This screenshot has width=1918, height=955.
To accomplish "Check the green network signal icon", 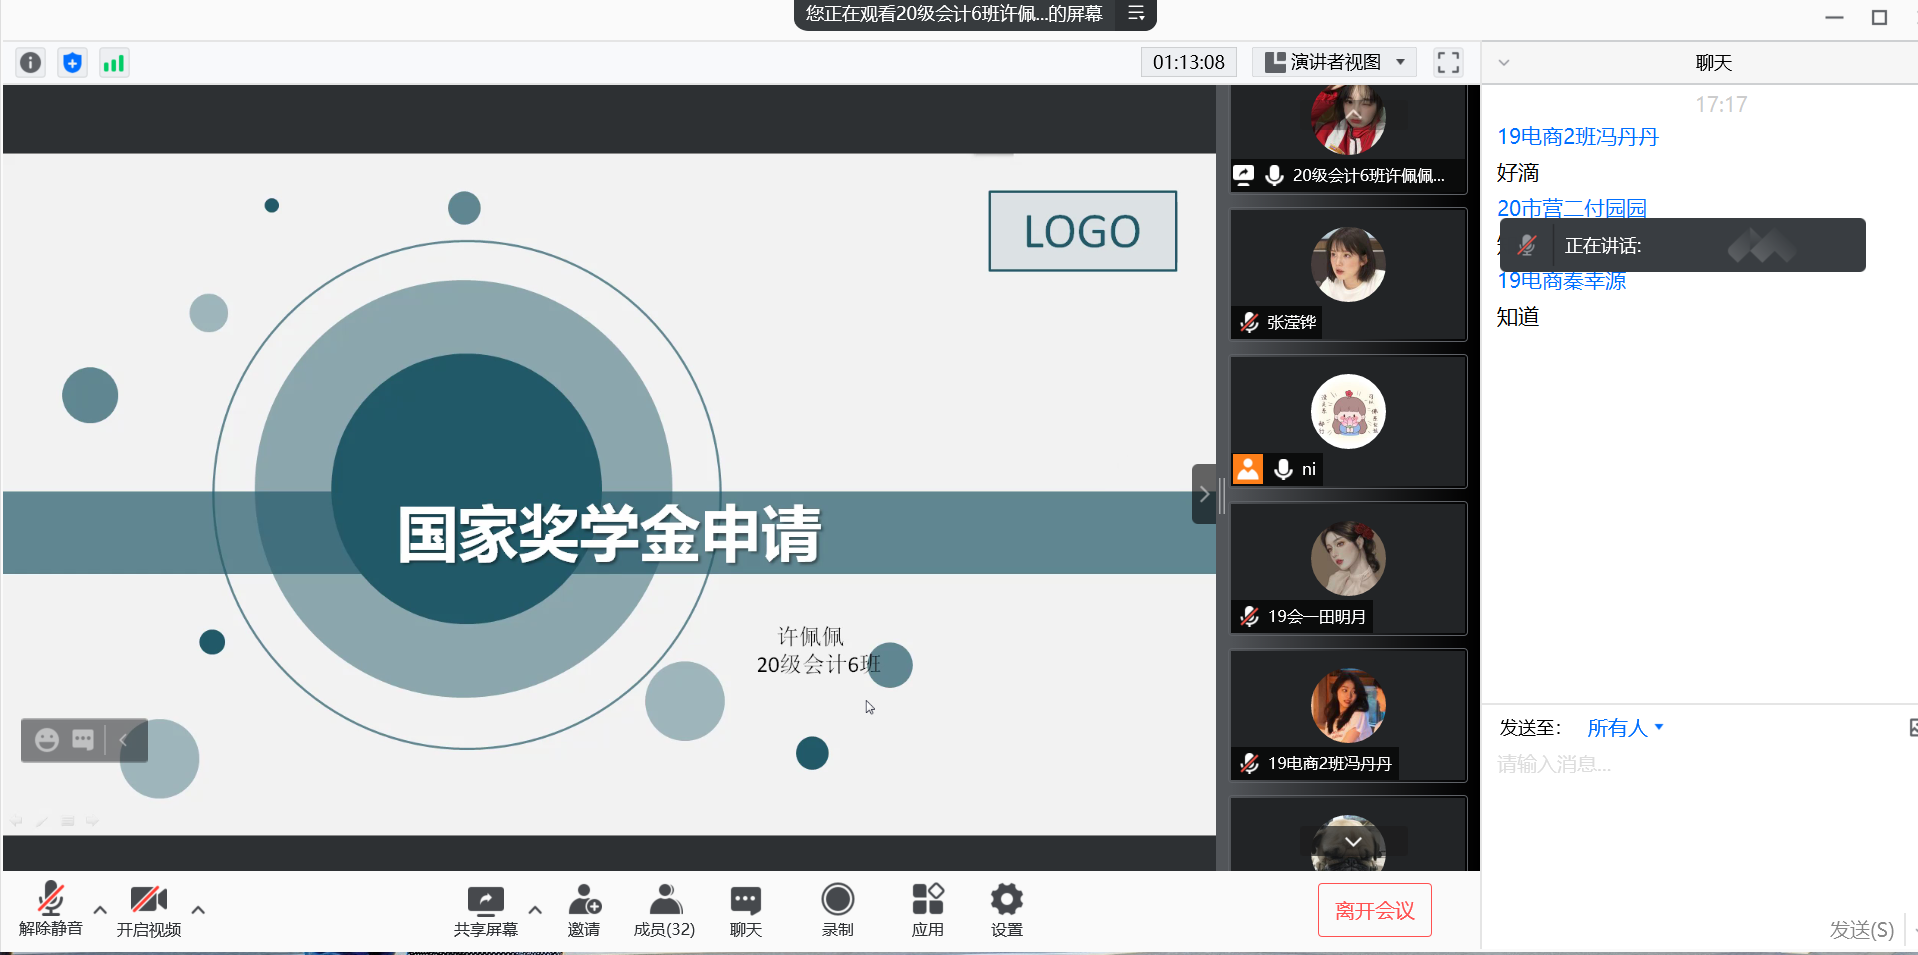I will (114, 63).
